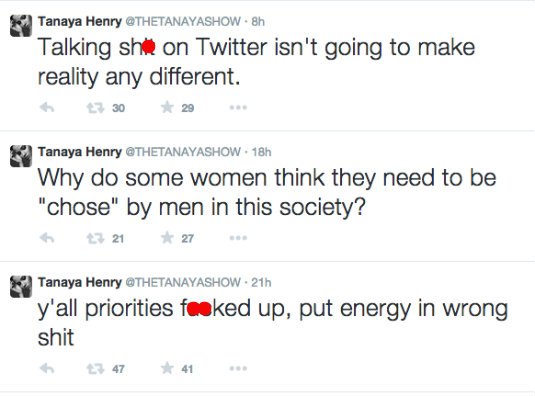This screenshot has height=396, width=535.
Task: Open more options on the 21h tweet
Action: (x=238, y=368)
